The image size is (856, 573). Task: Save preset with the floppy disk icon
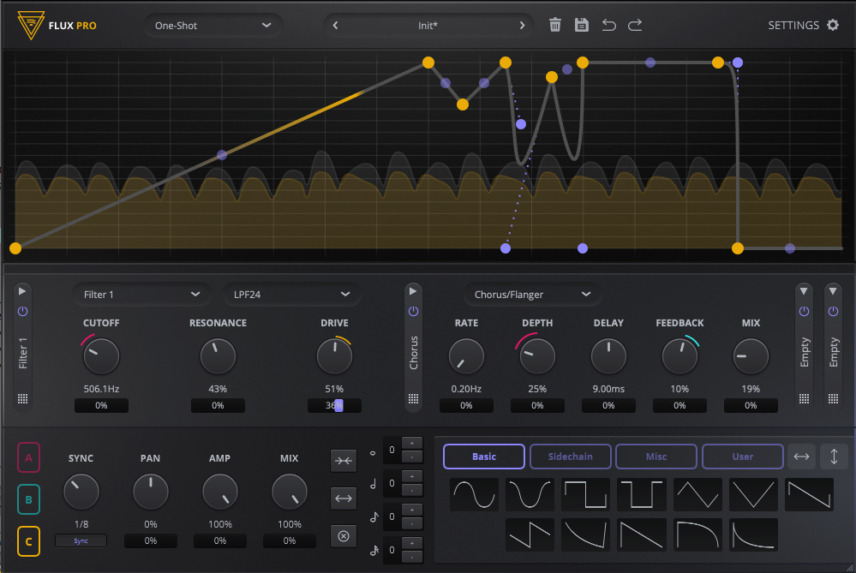point(581,25)
